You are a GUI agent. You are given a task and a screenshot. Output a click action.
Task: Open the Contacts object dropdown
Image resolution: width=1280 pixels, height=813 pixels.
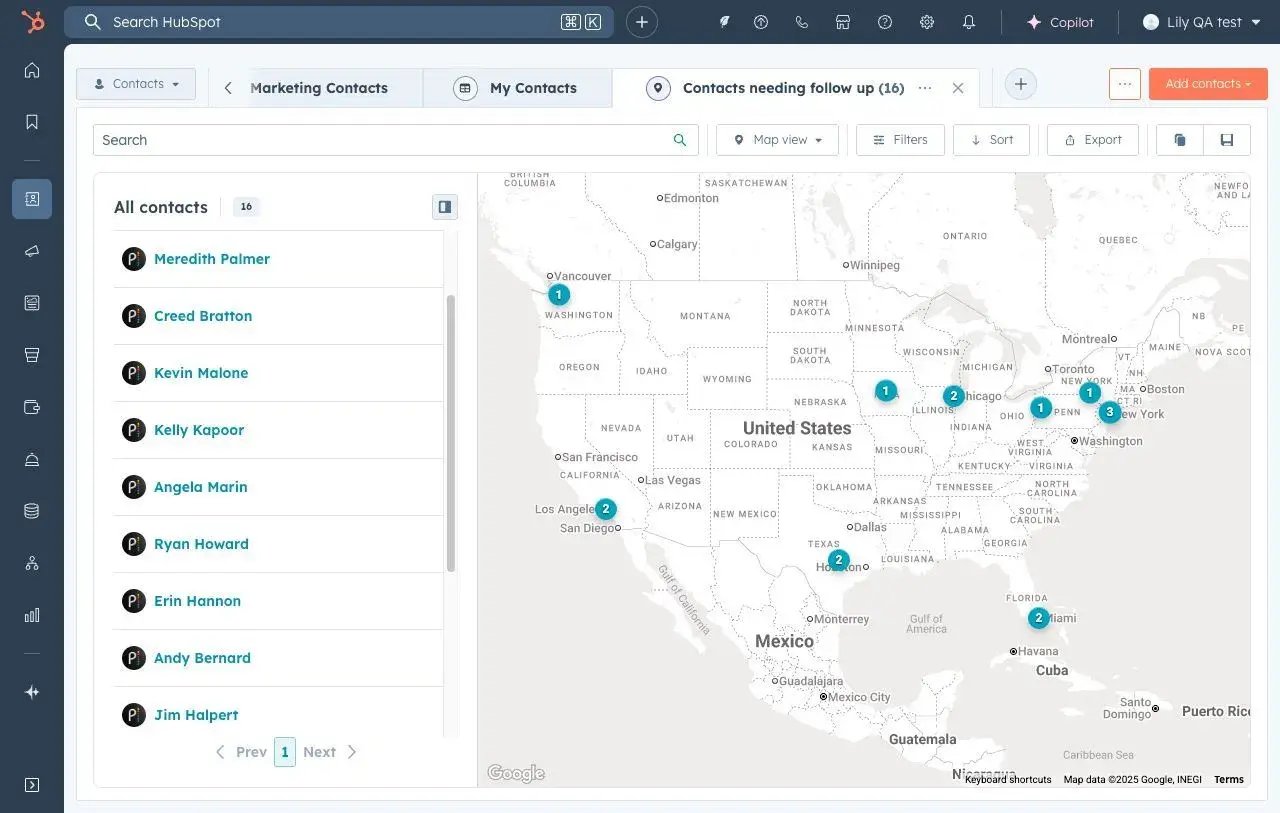[136, 84]
